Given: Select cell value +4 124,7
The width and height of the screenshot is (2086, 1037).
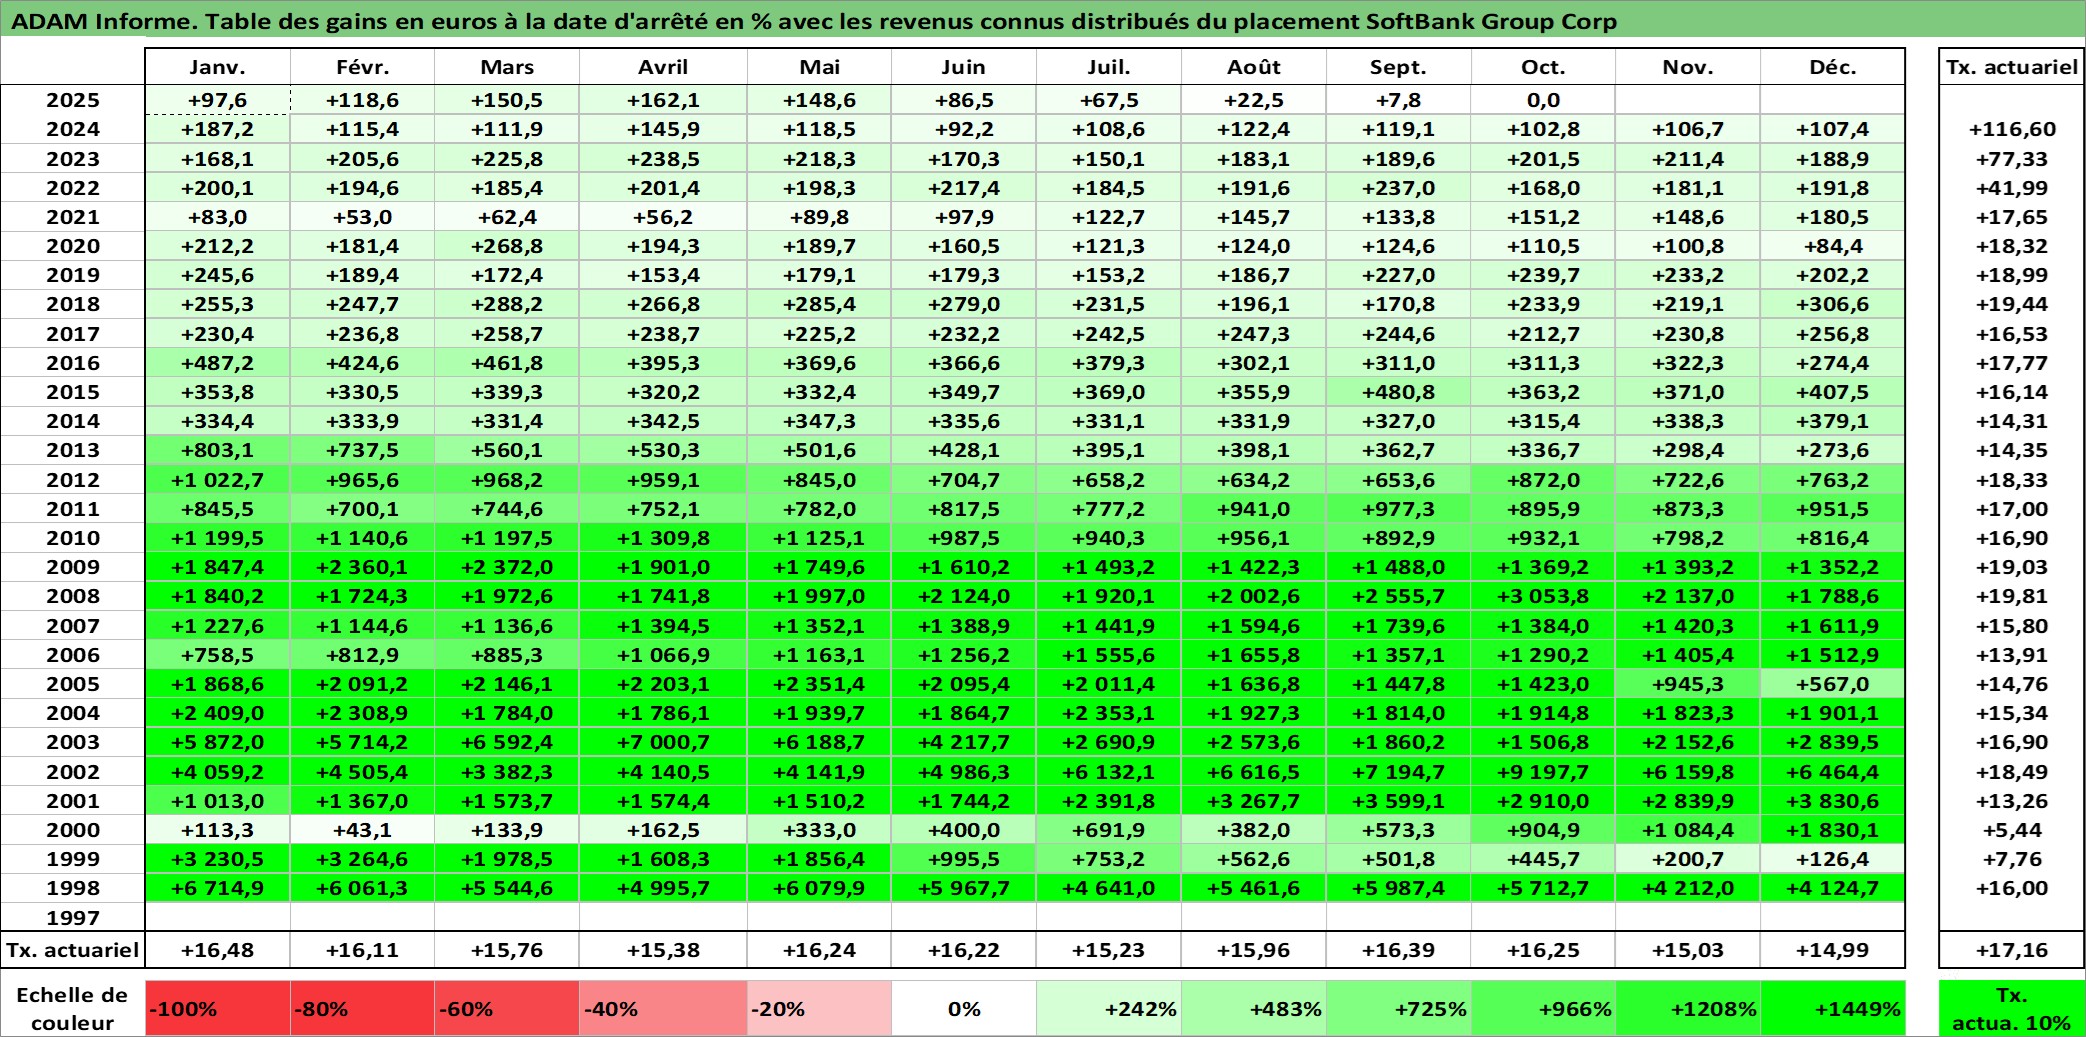Looking at the screenshot, I should (x=1832, y=888).
